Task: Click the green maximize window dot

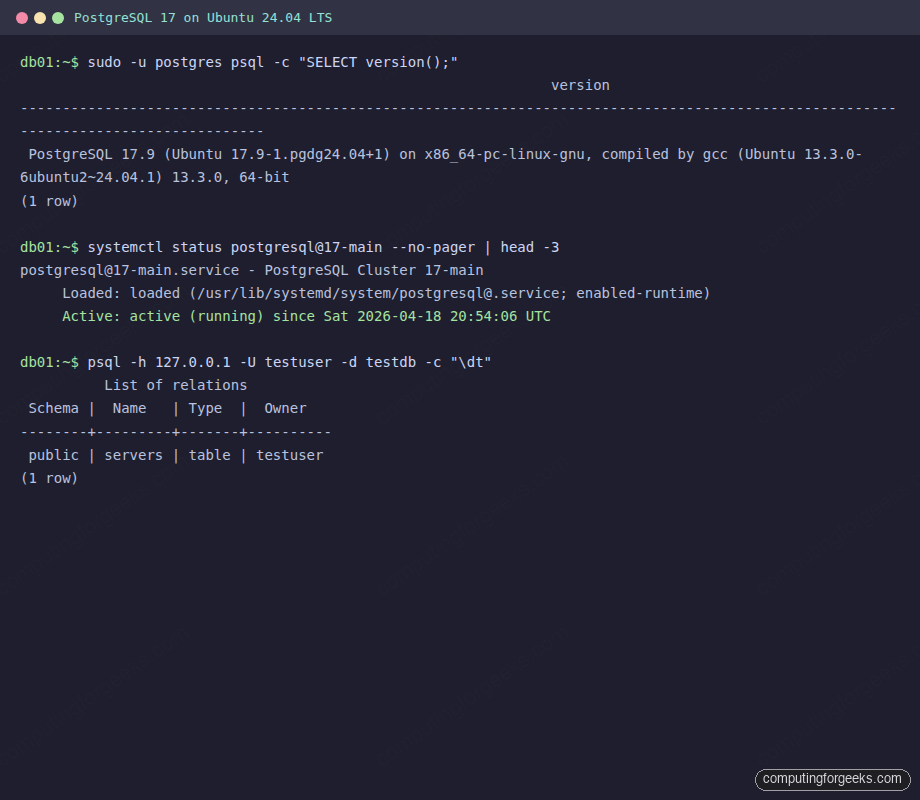Action: coord(58,18)
